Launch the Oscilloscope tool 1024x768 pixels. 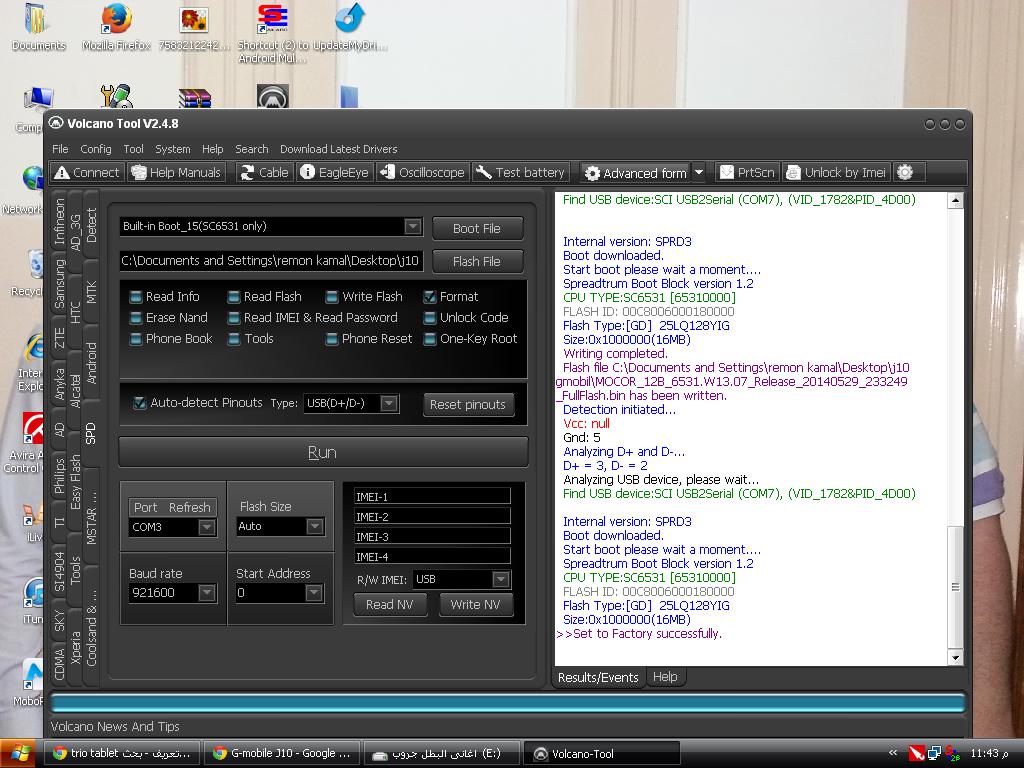coord(423,172)
